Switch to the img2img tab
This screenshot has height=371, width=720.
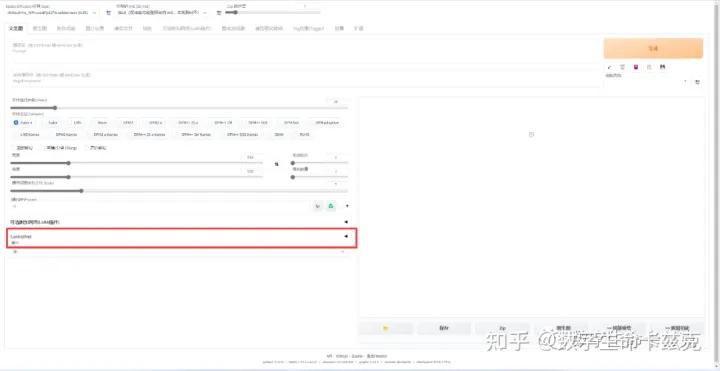[x=40, y=28]
